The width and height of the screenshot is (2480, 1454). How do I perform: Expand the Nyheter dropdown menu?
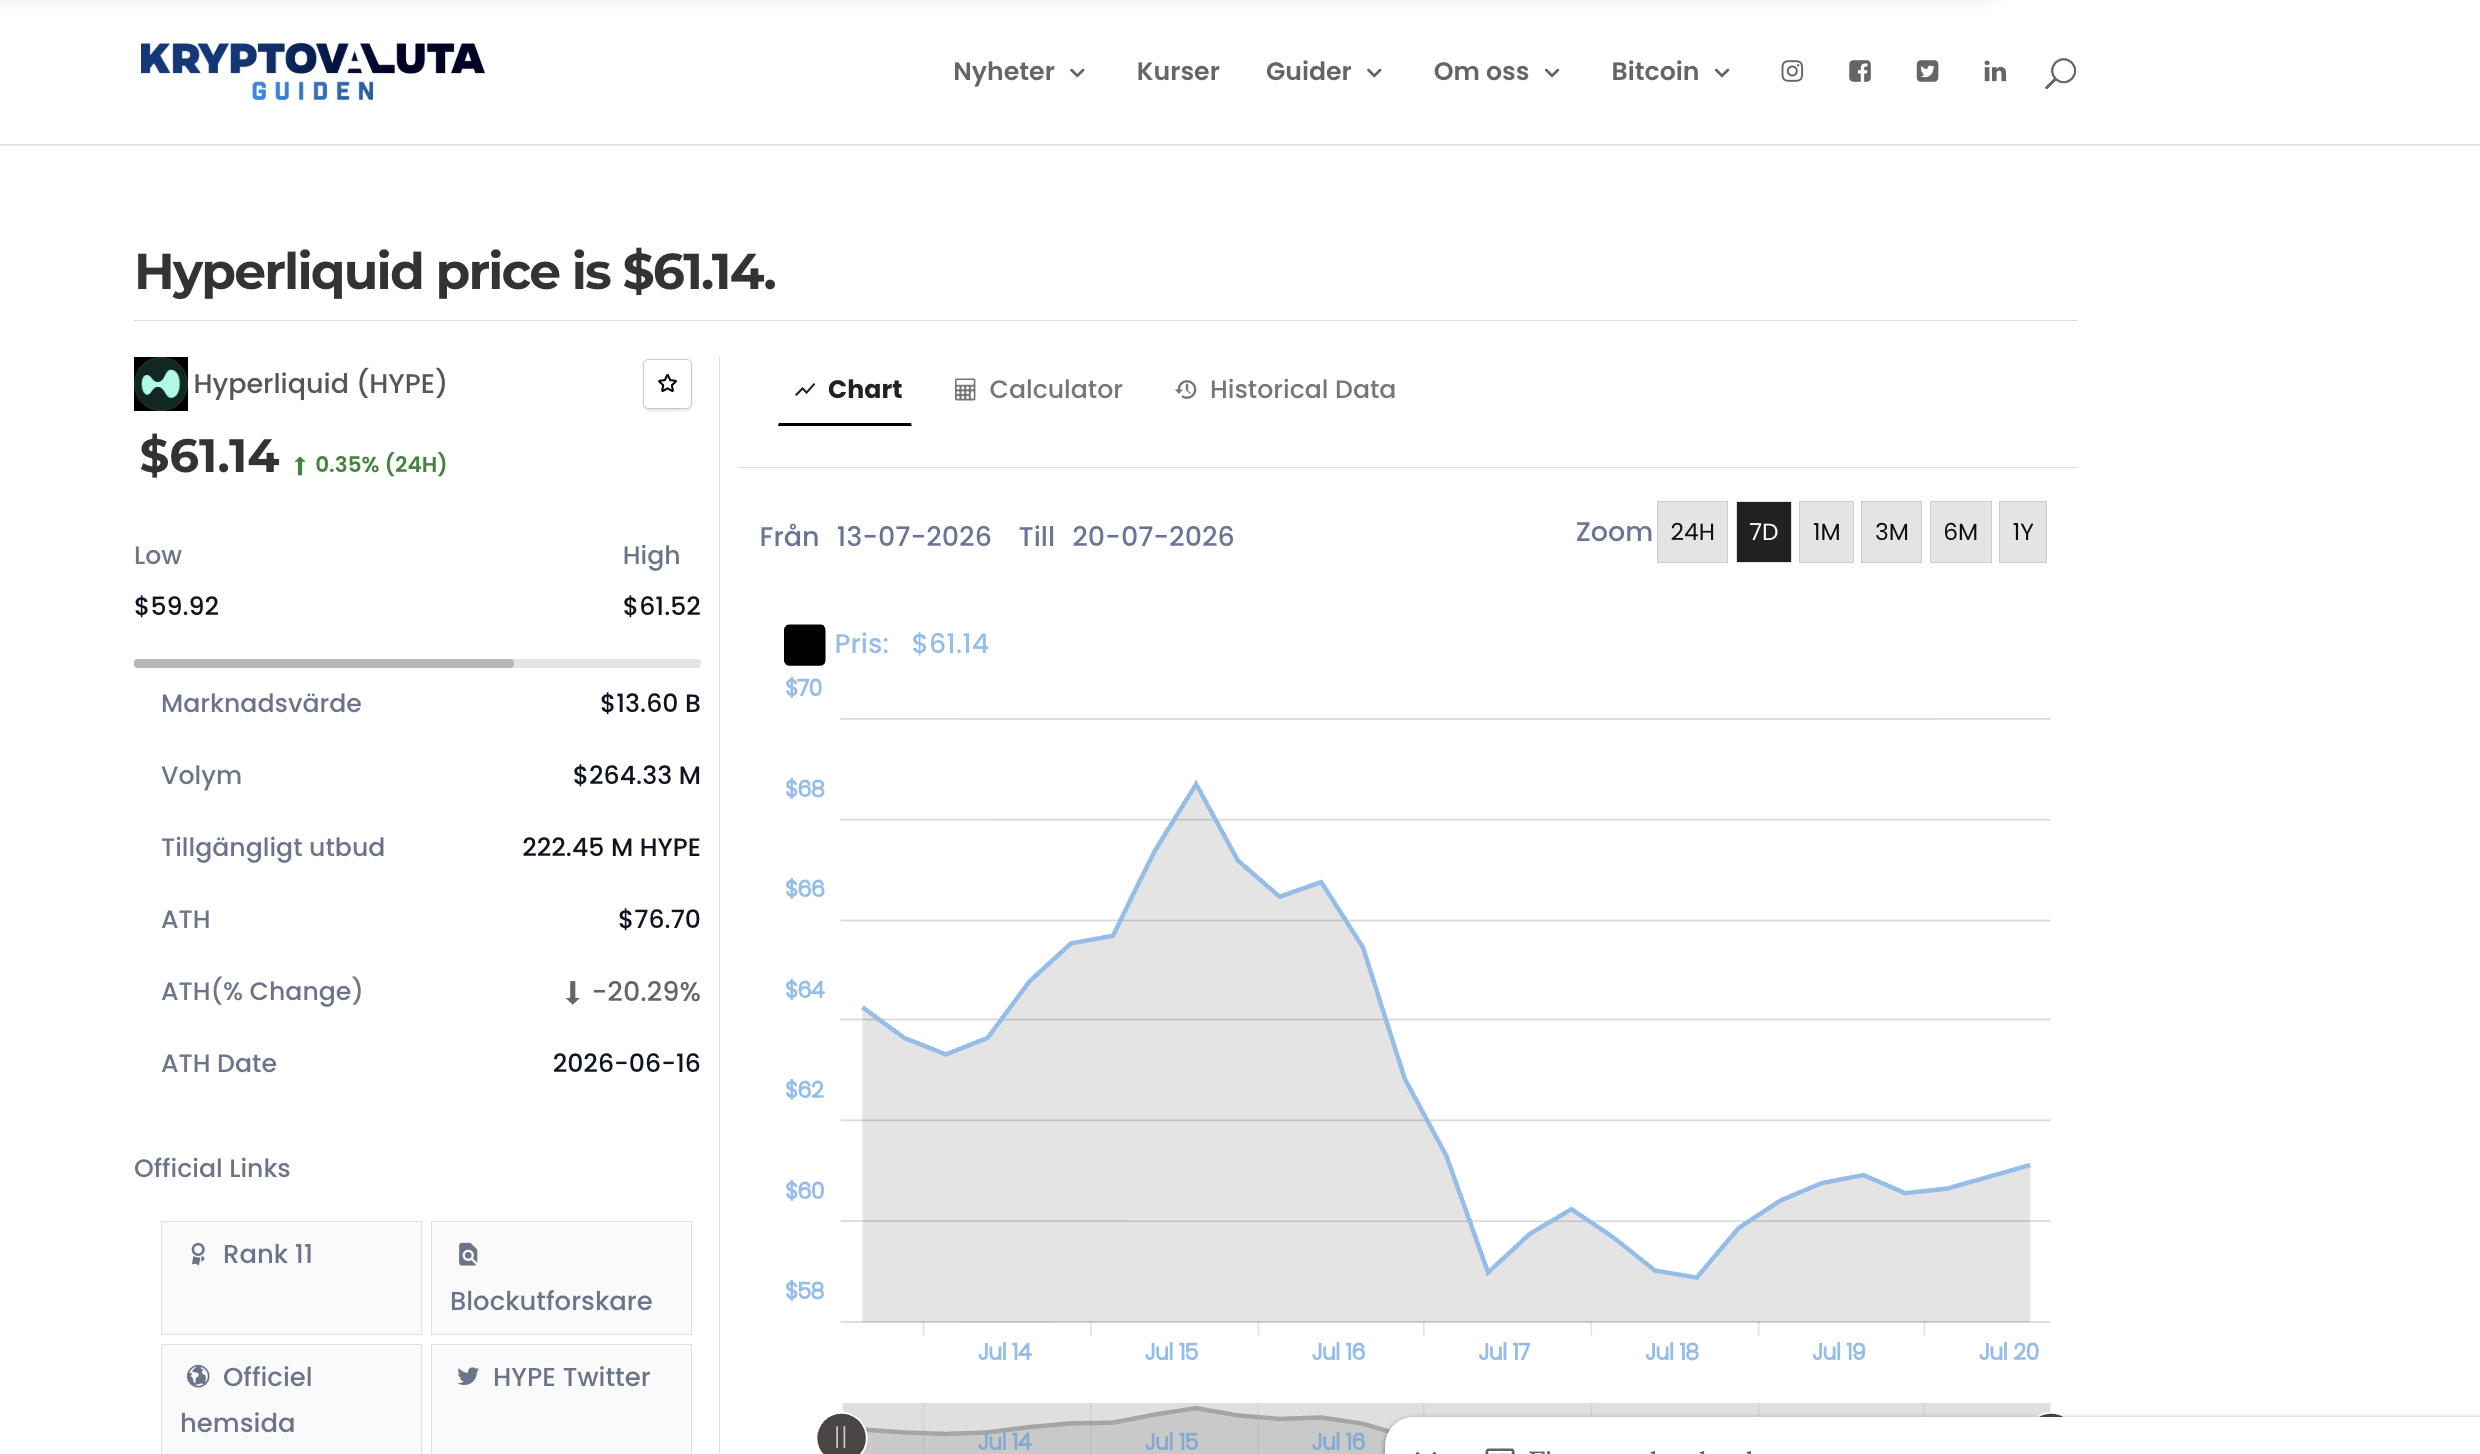1019,71
